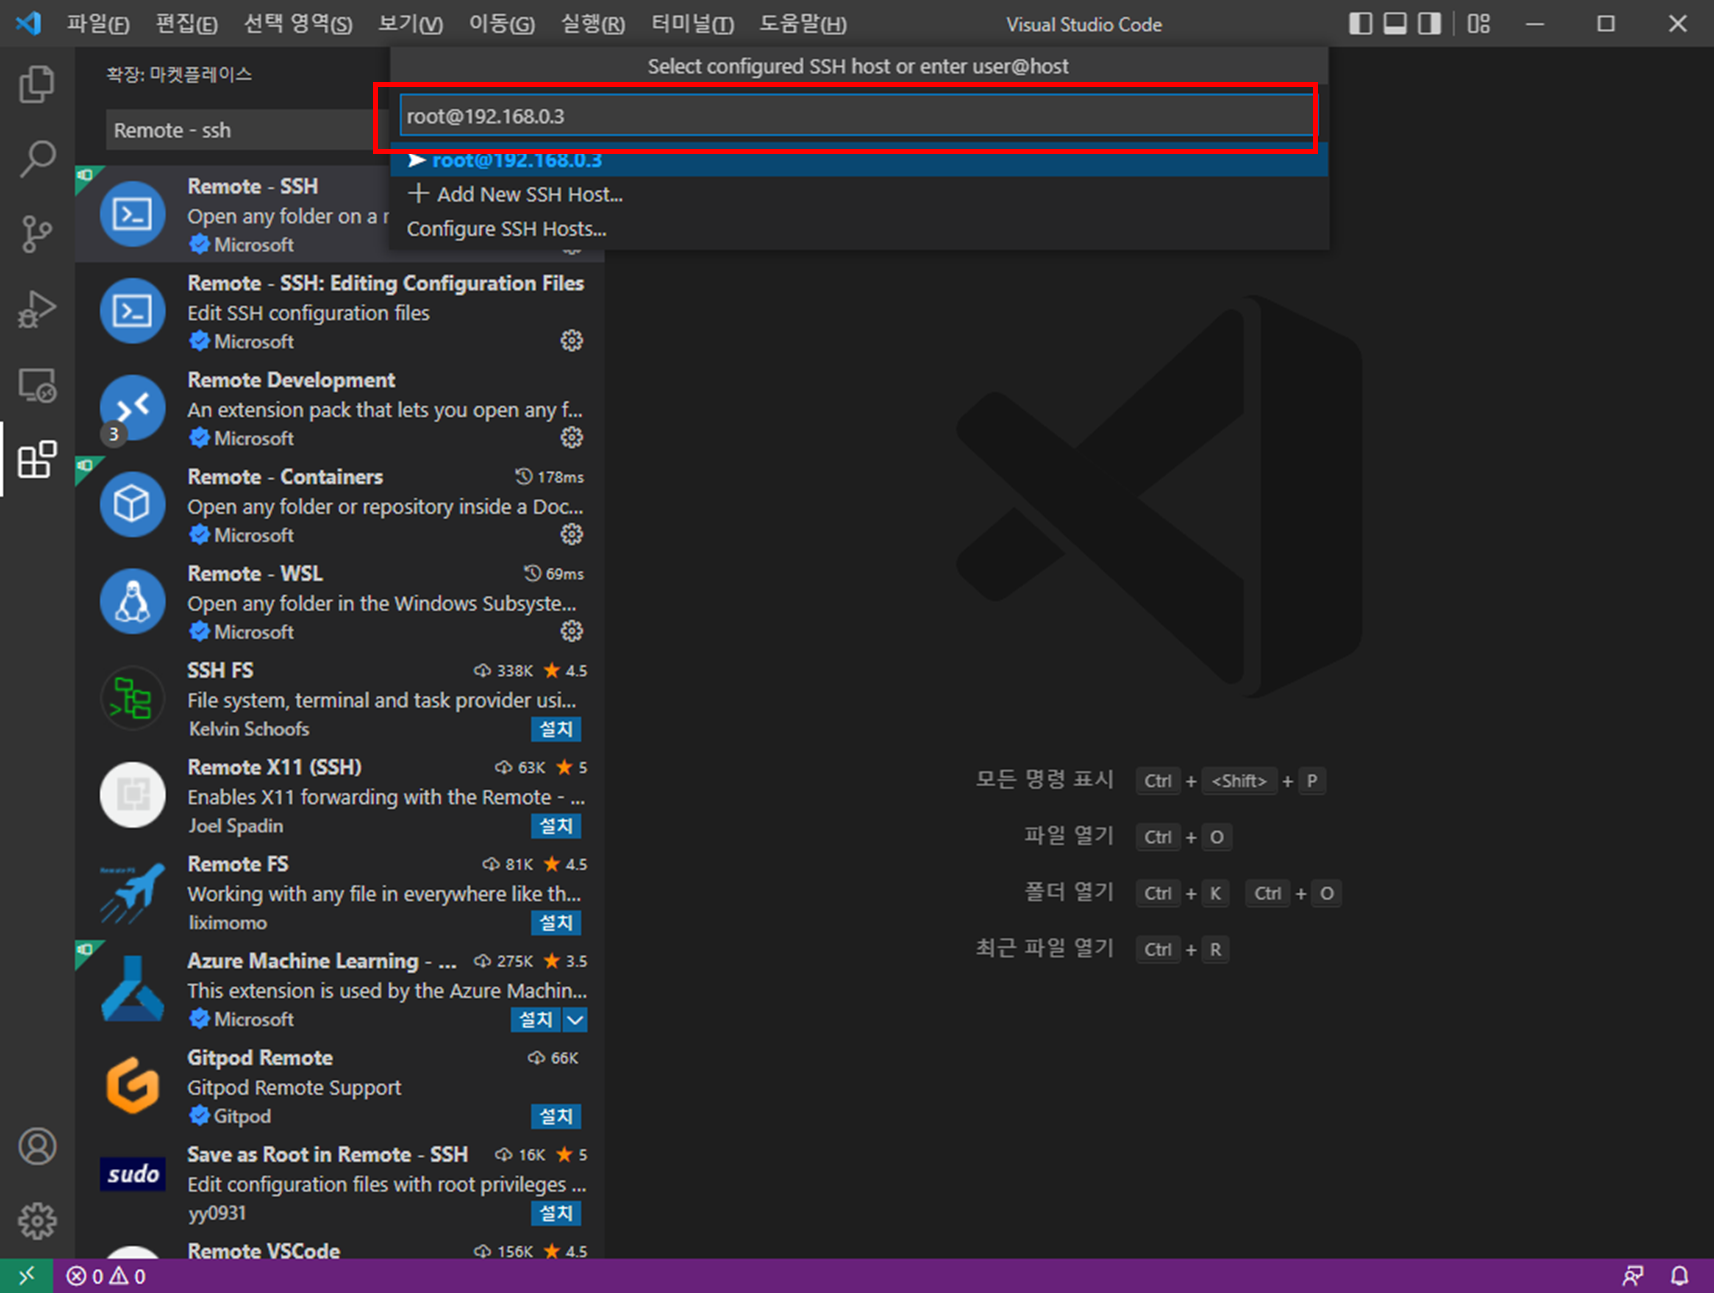Open the Manage gear in activity bar
Screen dimensions: 1714x1293
tap(37, 1221)
